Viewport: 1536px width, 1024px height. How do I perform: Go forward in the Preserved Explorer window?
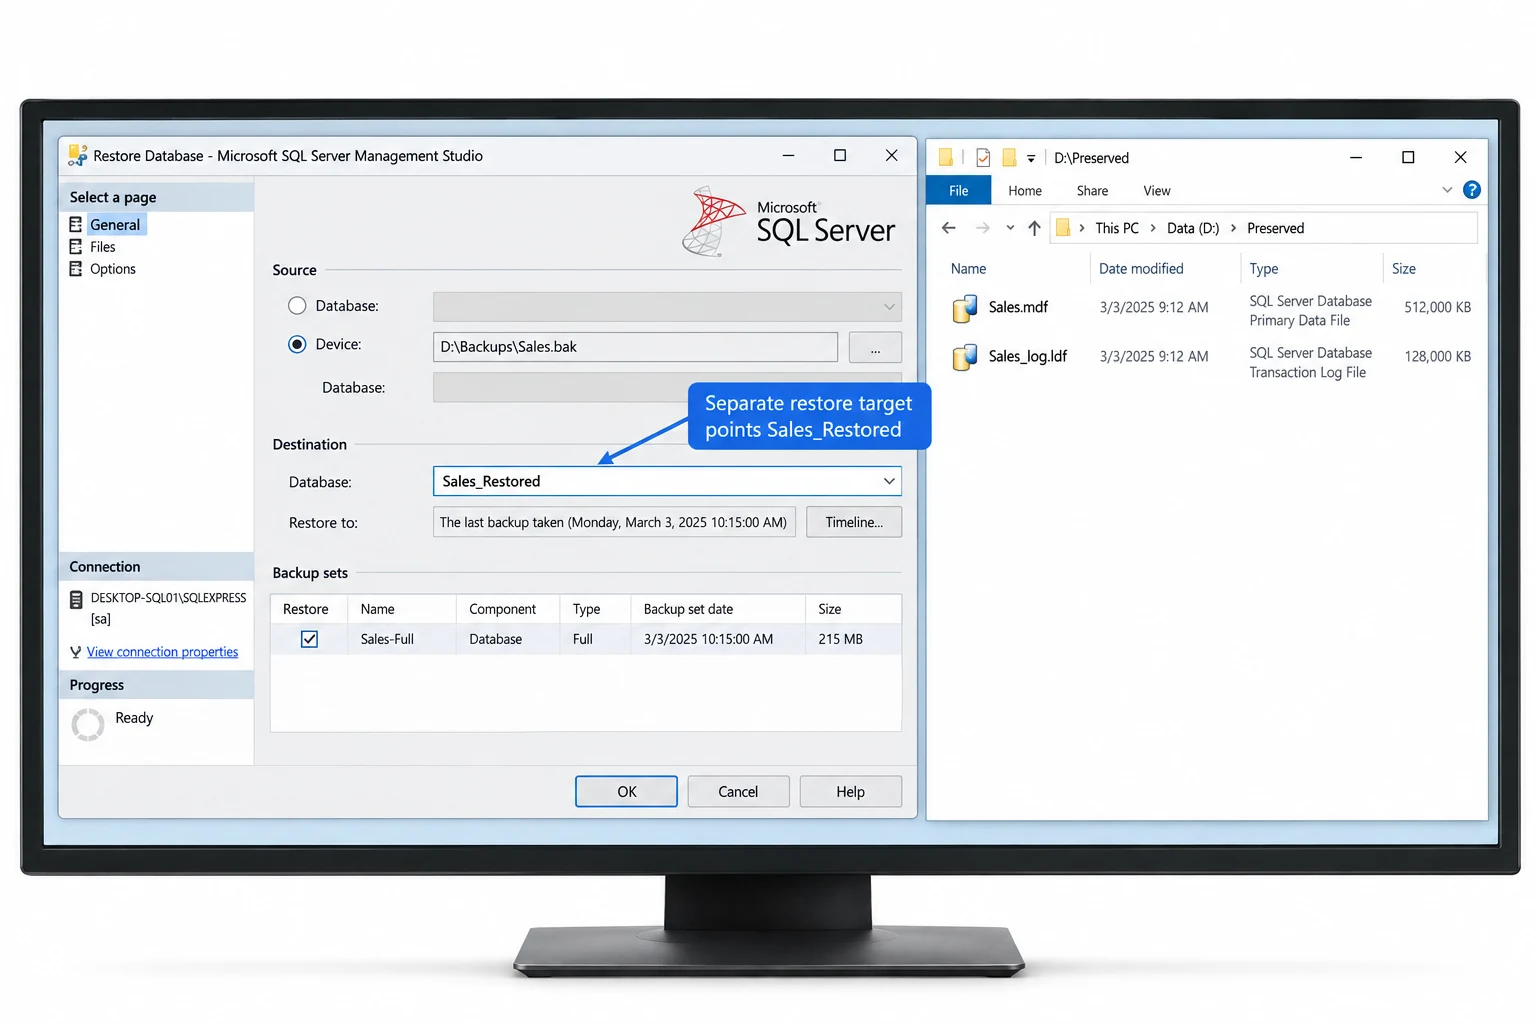[x=983, y=228]
